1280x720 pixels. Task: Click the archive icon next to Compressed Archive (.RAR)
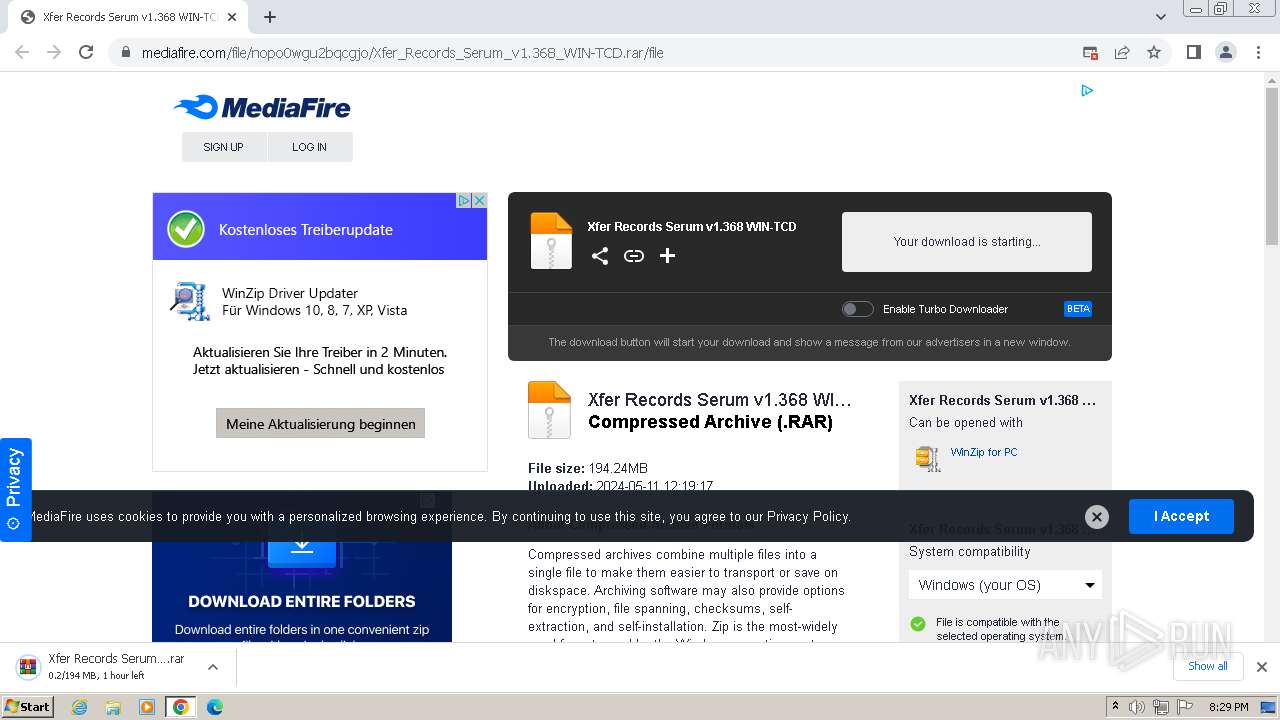click(x=549, y=410)
